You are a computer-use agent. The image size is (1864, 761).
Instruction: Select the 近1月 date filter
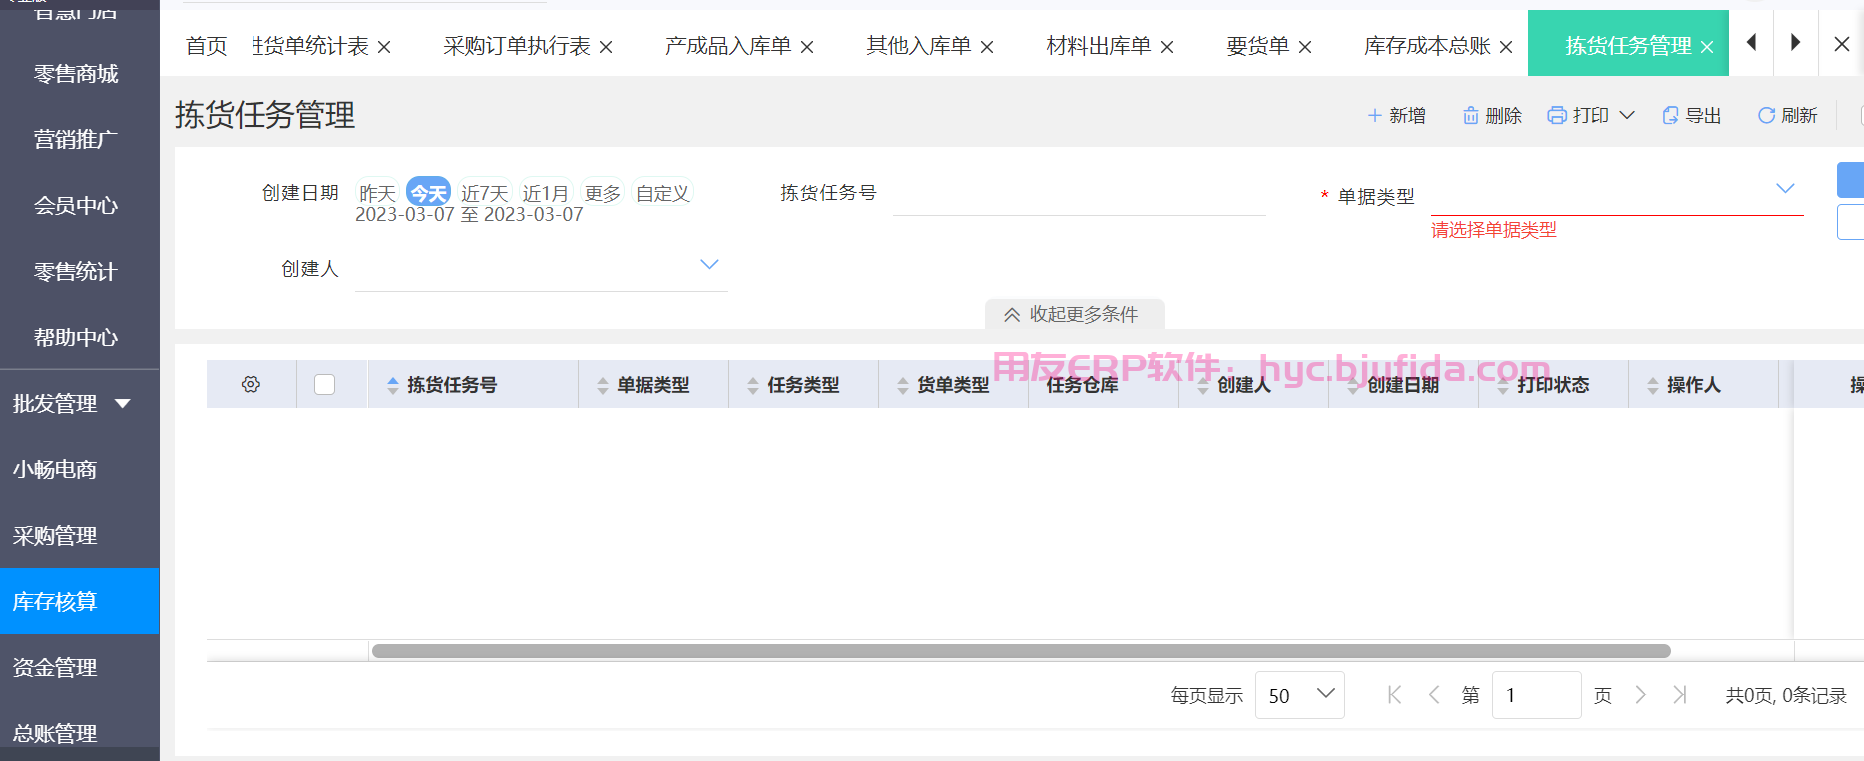click(546, 193)
